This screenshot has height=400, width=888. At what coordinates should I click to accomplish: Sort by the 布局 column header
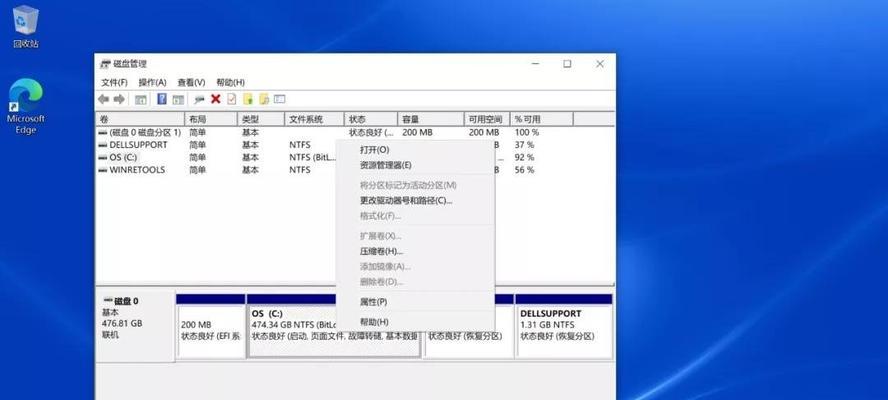tap(211, 120)
